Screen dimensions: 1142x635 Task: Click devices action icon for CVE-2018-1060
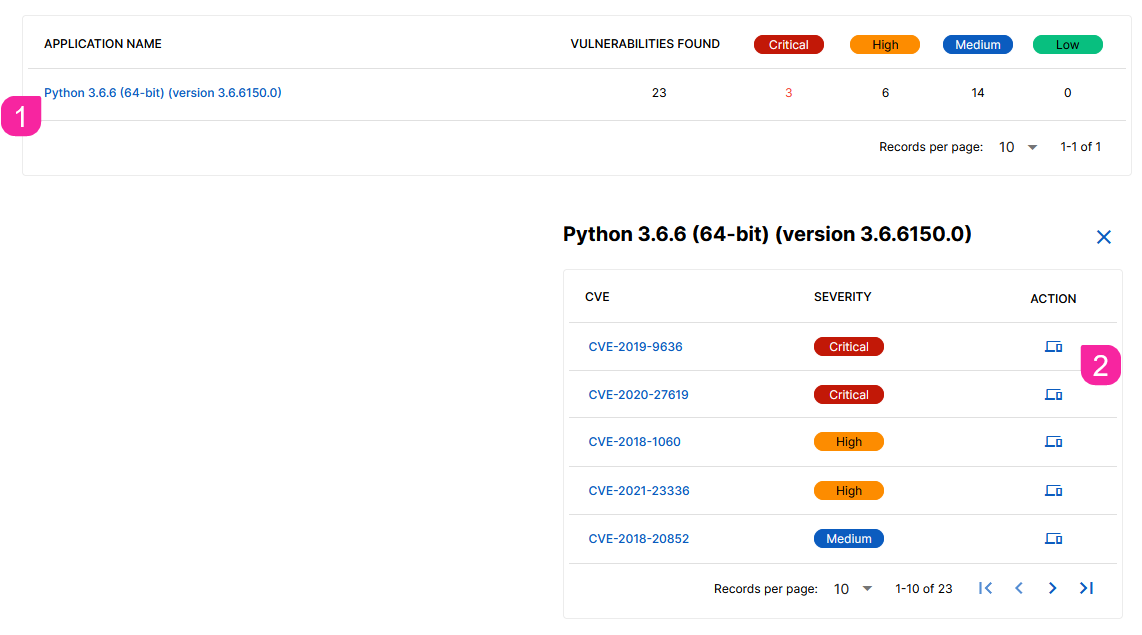pos(1053,441)
